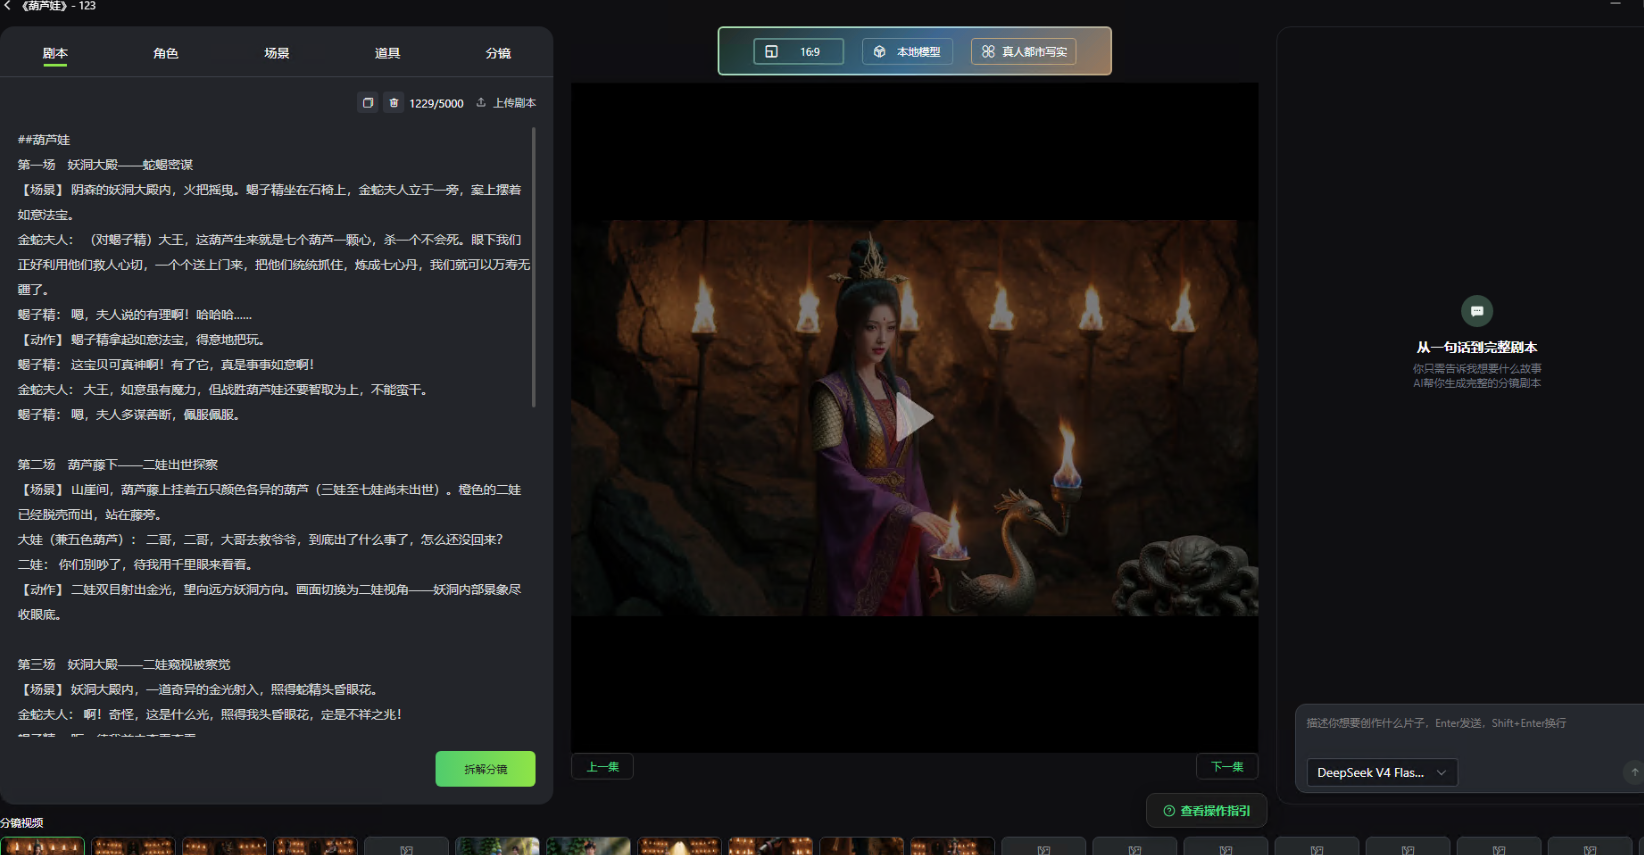This screenshot has width=1644, height=855.
Task: Click the script line 第一场 妖洞大殿——蛇蝎密谋
Action: [x=105, y=165]
